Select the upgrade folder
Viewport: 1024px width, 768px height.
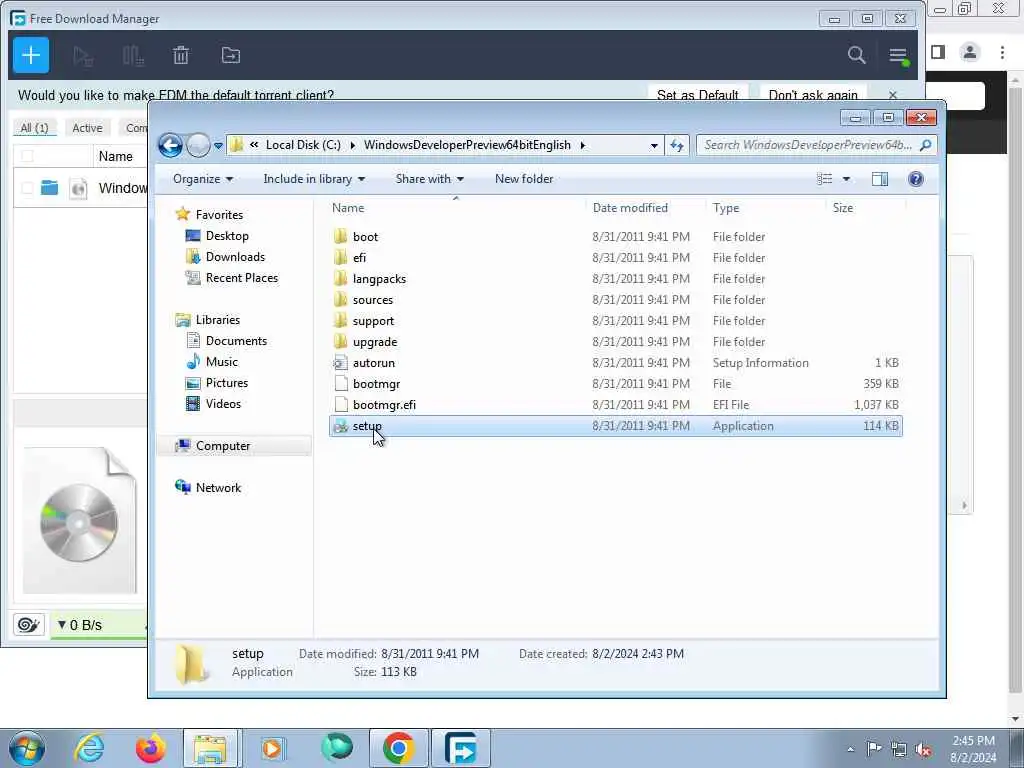tap(375, 342)
